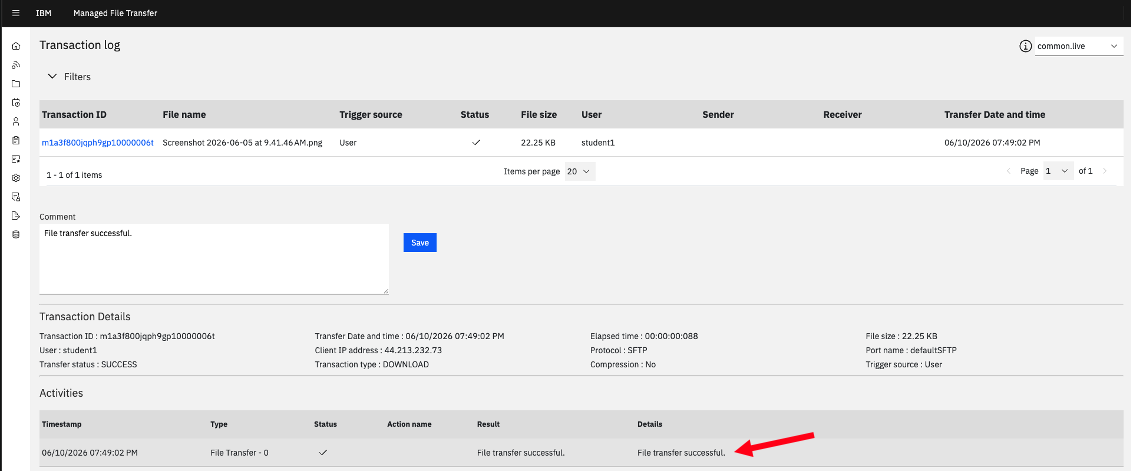1131x471 pixels.
Task: Open the user icon in sidebar
Action: 16,121
